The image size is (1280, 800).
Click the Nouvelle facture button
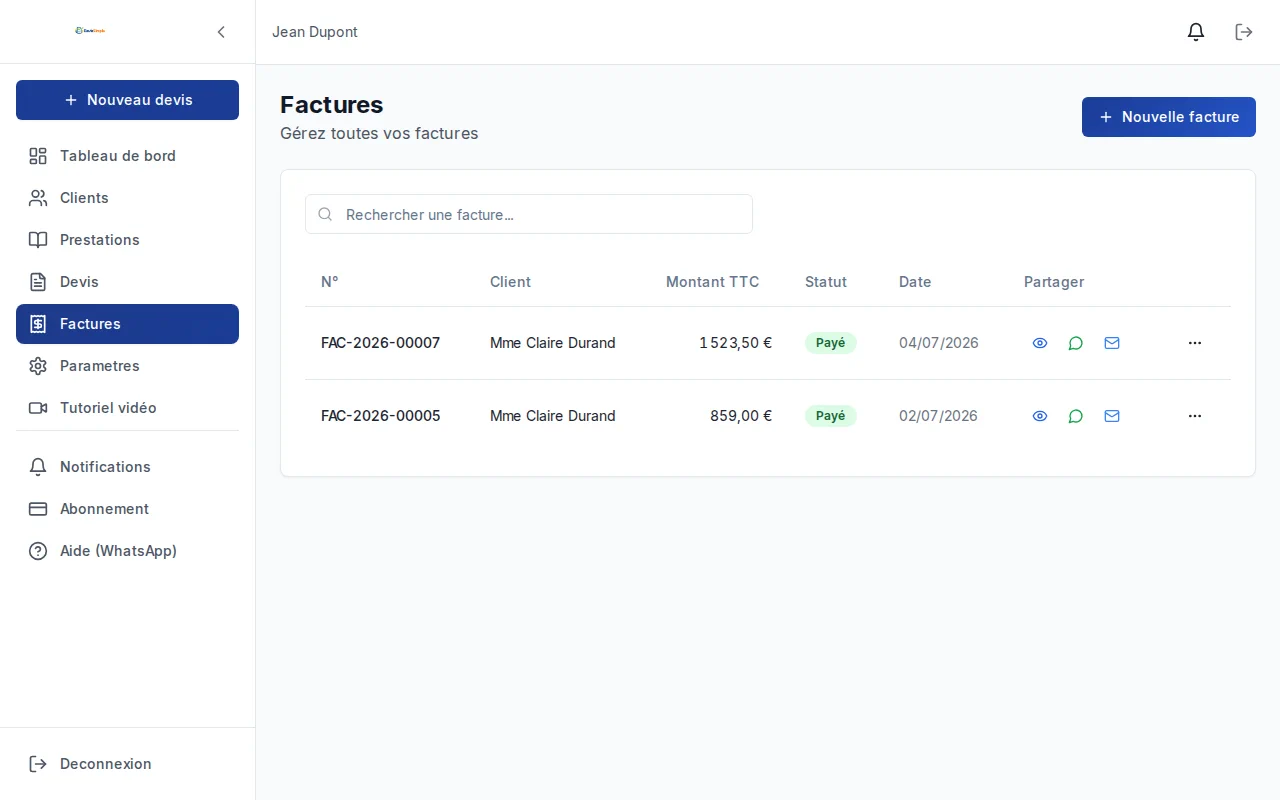pos(1168,117)
